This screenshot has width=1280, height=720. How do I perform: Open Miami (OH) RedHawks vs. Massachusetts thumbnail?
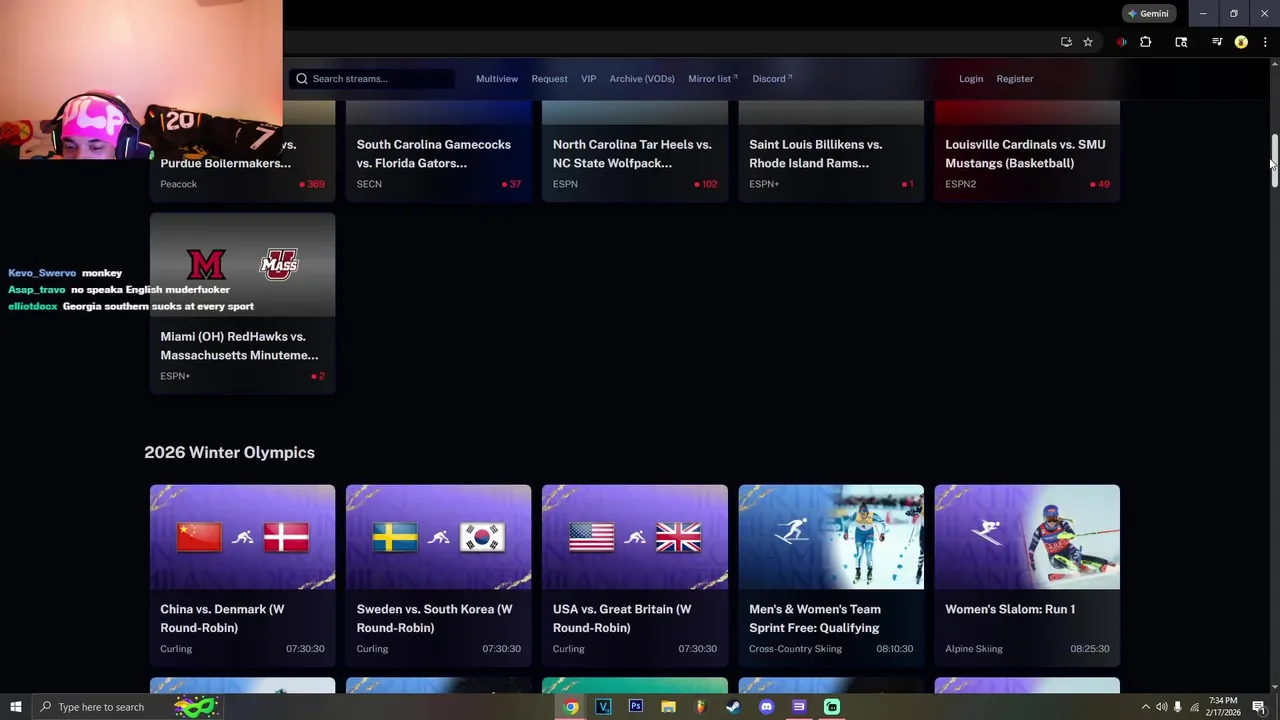point(242,265)
